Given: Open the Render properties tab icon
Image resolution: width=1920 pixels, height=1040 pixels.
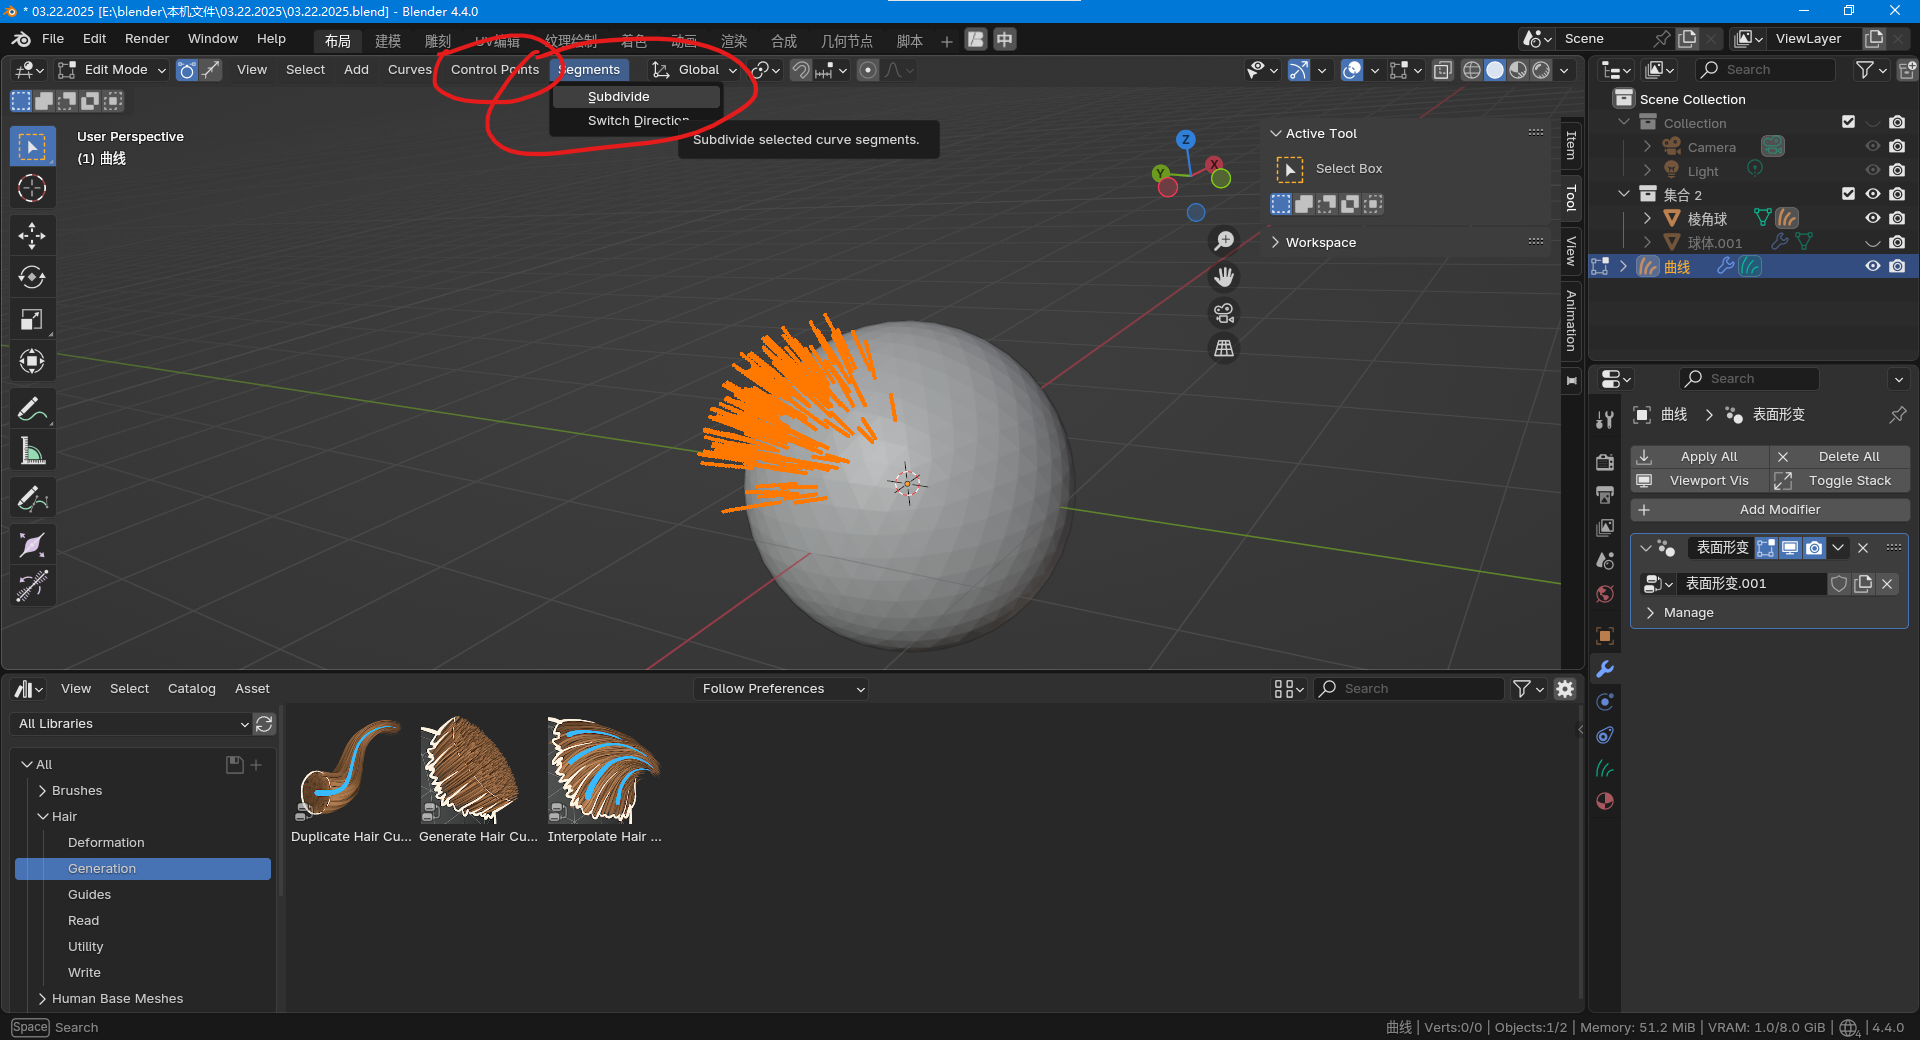Looking at the screenshot, I should [1605, 462].
